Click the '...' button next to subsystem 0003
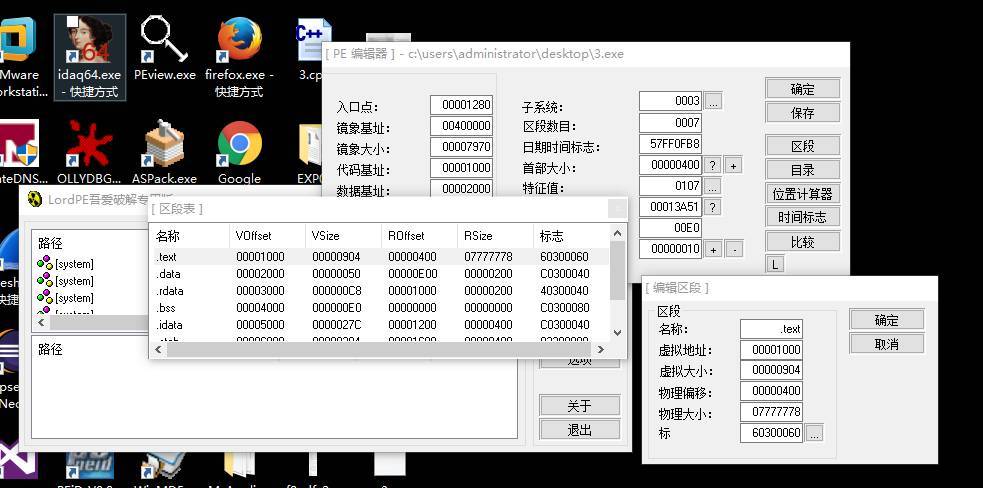This screenshot has width=983, height=488. (713, 100)
